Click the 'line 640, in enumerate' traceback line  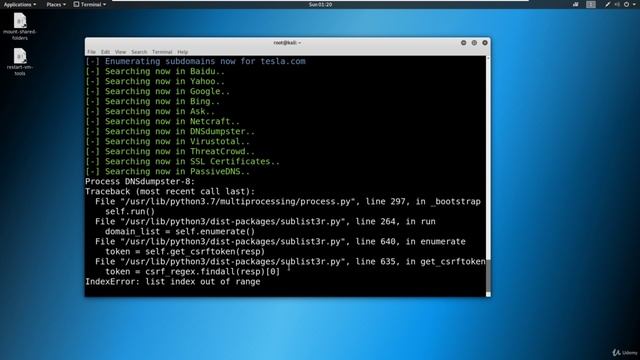pos(280,242)
